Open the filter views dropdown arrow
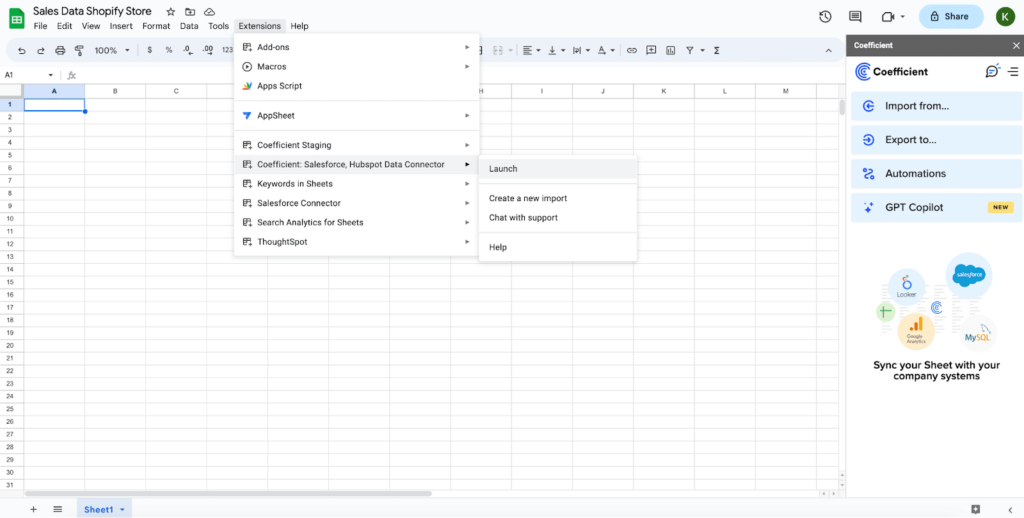The height and width of the screenshot is (518, 1024). (703, 50)
